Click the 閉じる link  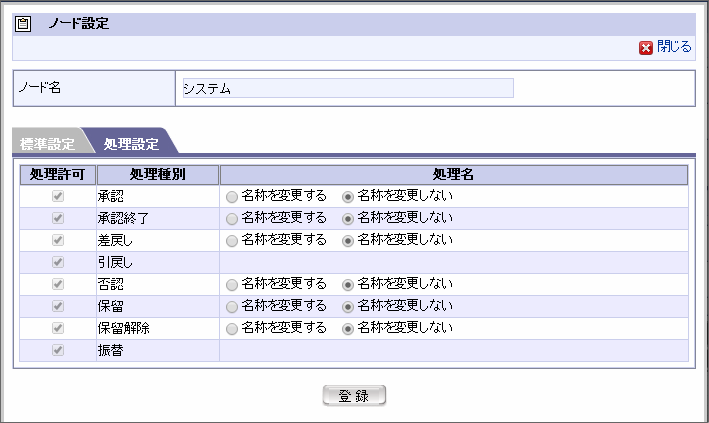[674, 47]
